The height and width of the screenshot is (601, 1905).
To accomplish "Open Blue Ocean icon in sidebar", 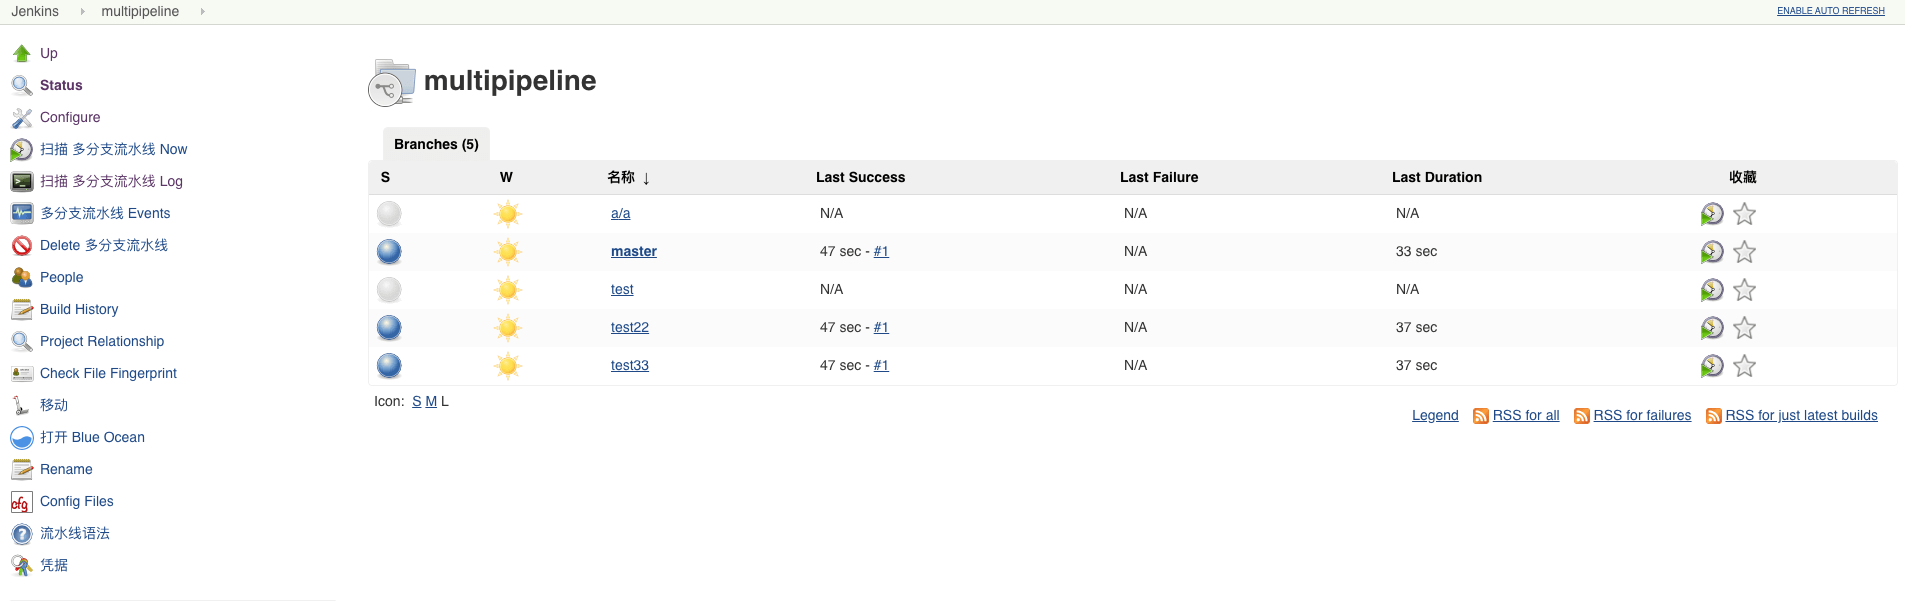I will [x=22, y=438].
